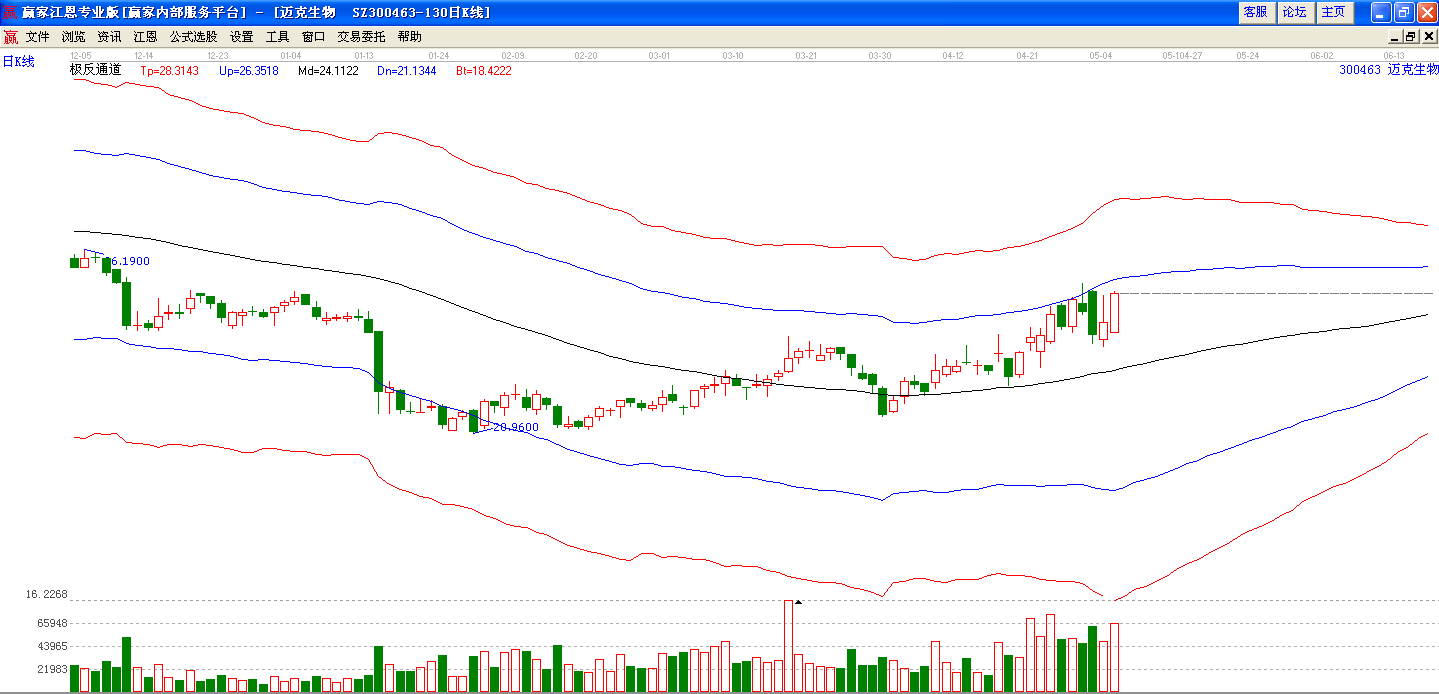Screen dimensions: 1439x694
Task: Open the 浏览 menu
Action: pyautogui.click(x=74, y=37)
